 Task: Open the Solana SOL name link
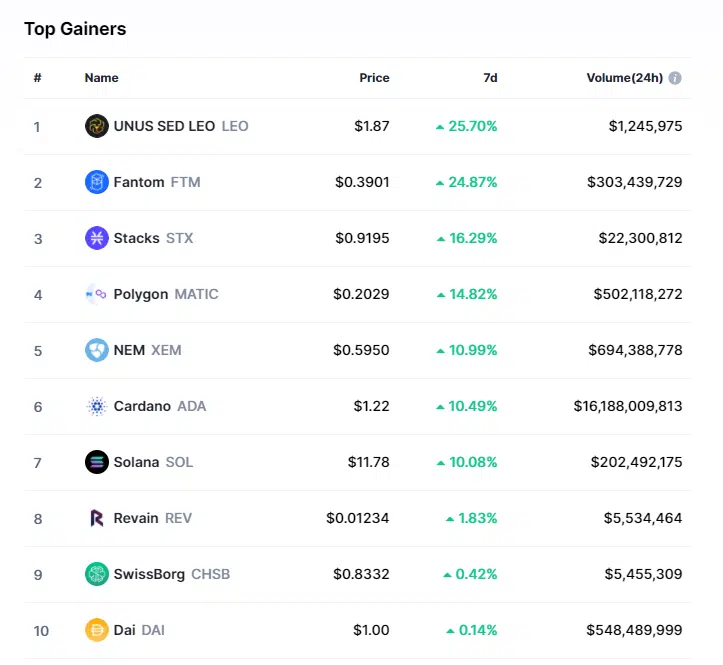[153, 462]
